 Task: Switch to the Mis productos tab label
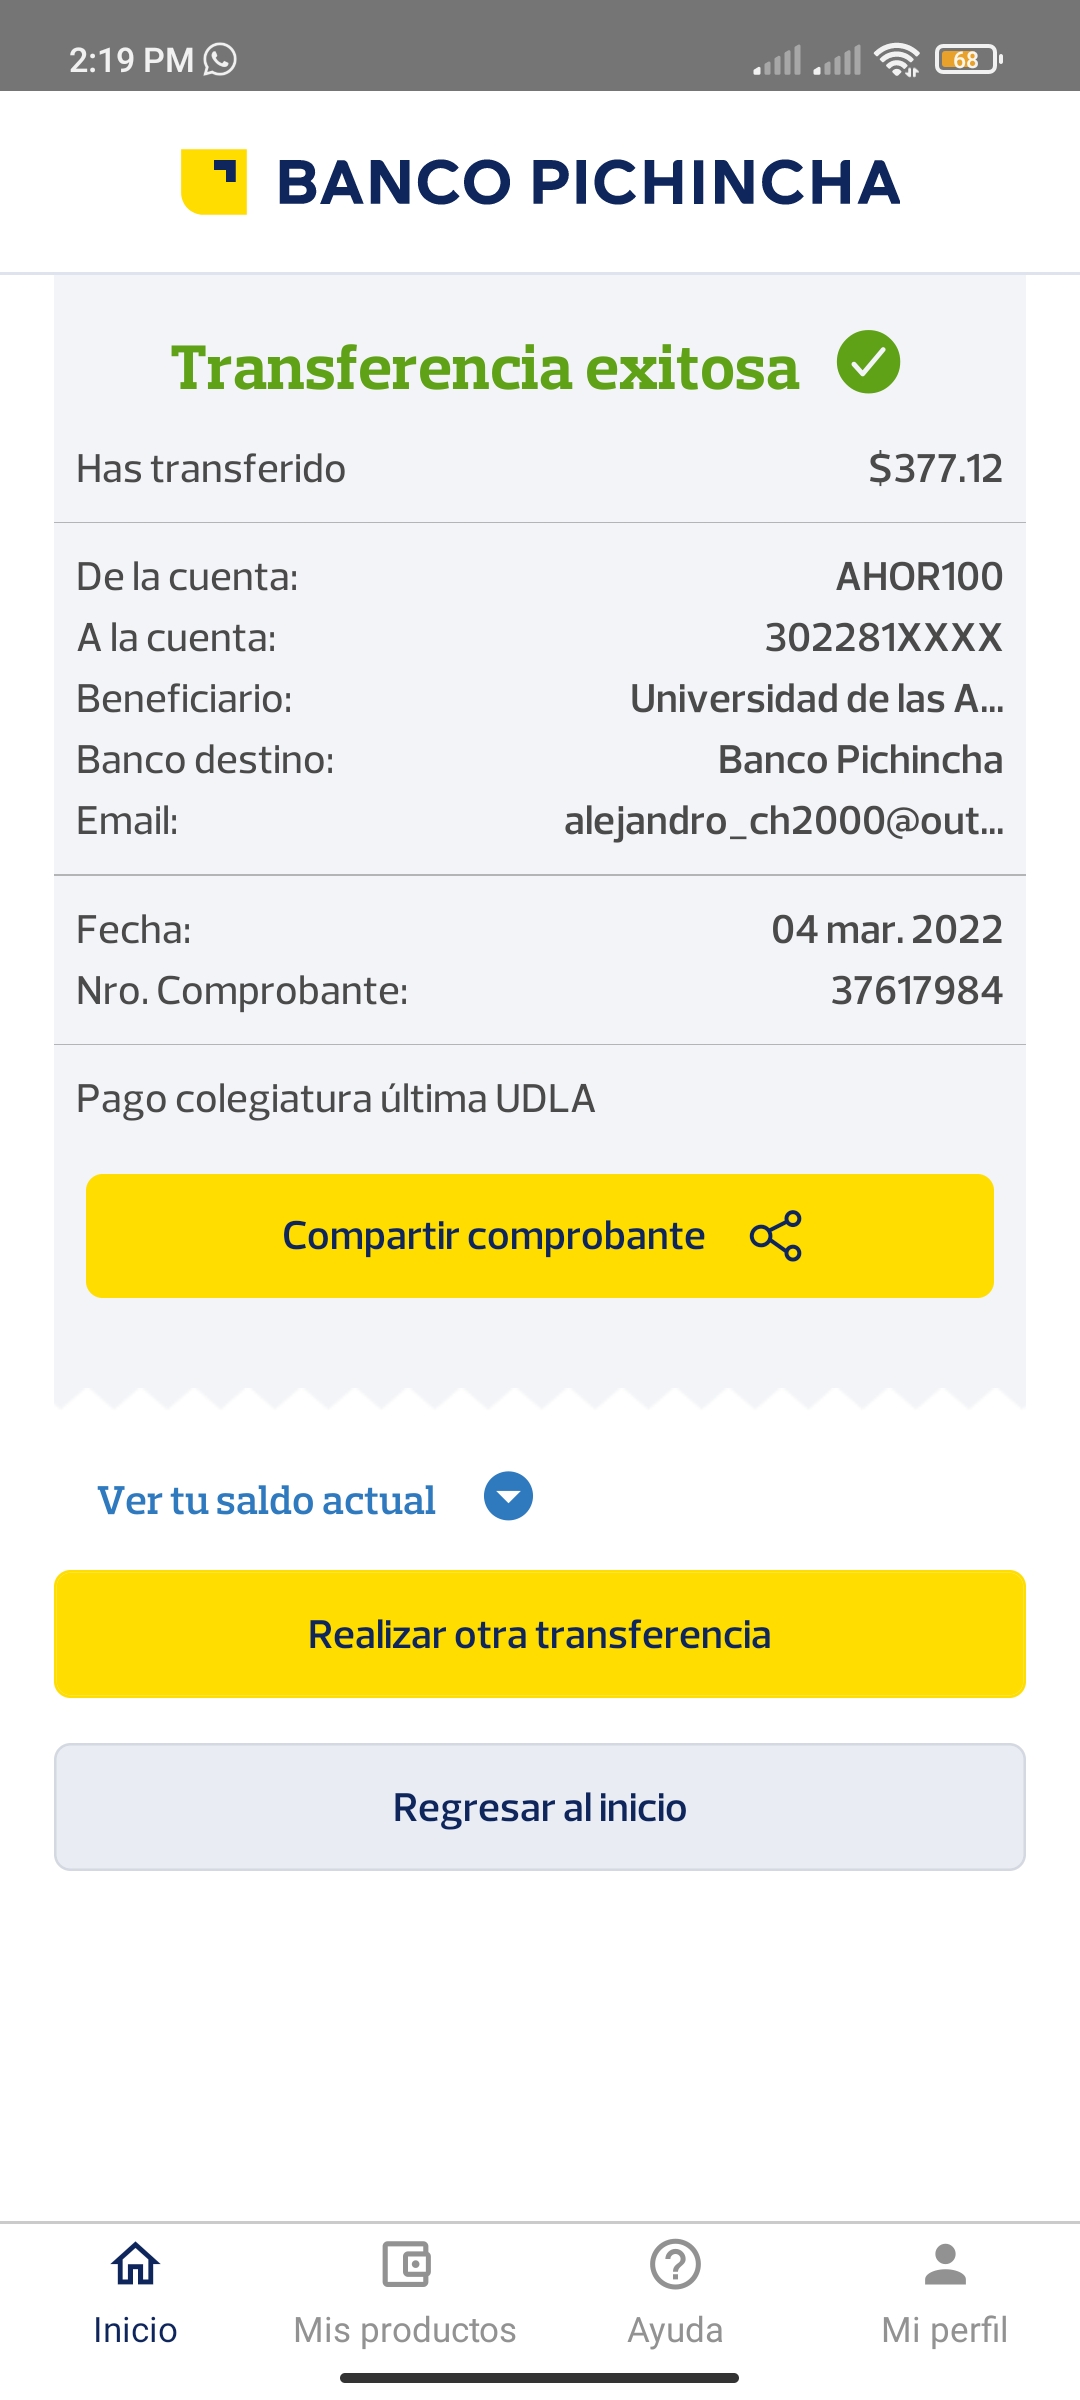405,2330
